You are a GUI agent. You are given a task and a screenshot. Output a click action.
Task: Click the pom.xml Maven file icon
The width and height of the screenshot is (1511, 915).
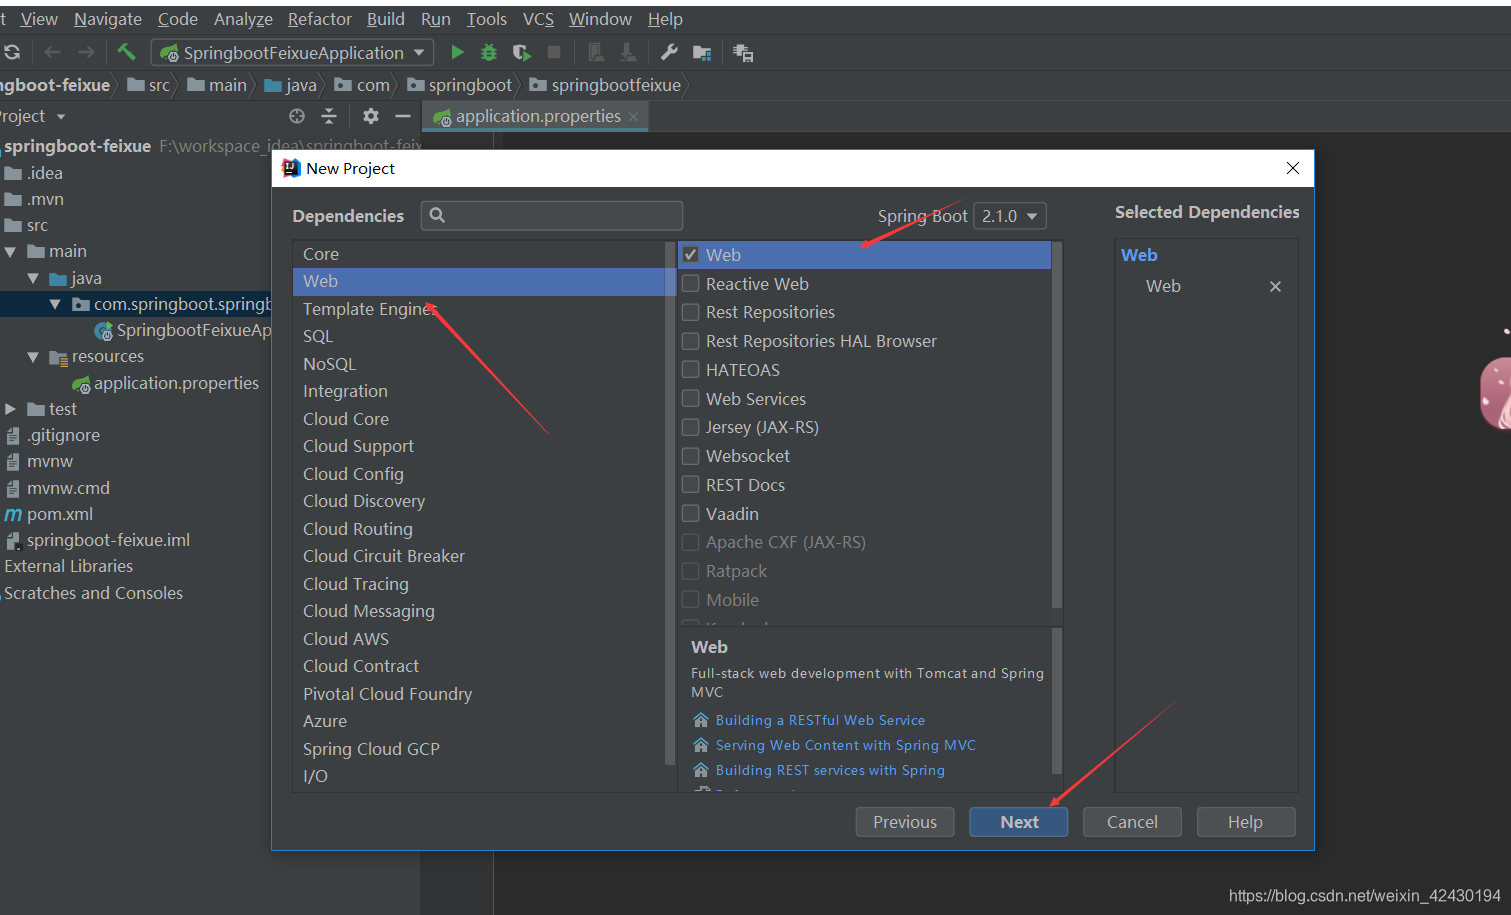click(13, 514)
